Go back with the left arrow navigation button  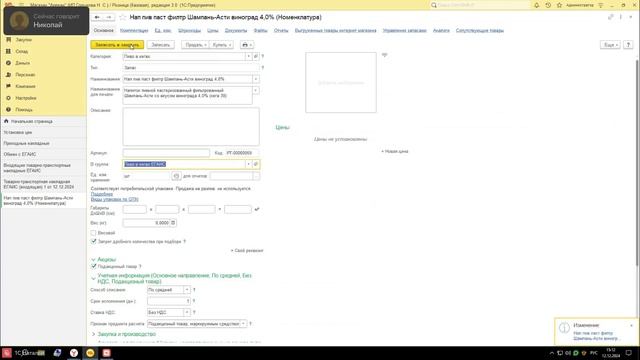pyautogui.click(x=97, y=17)
